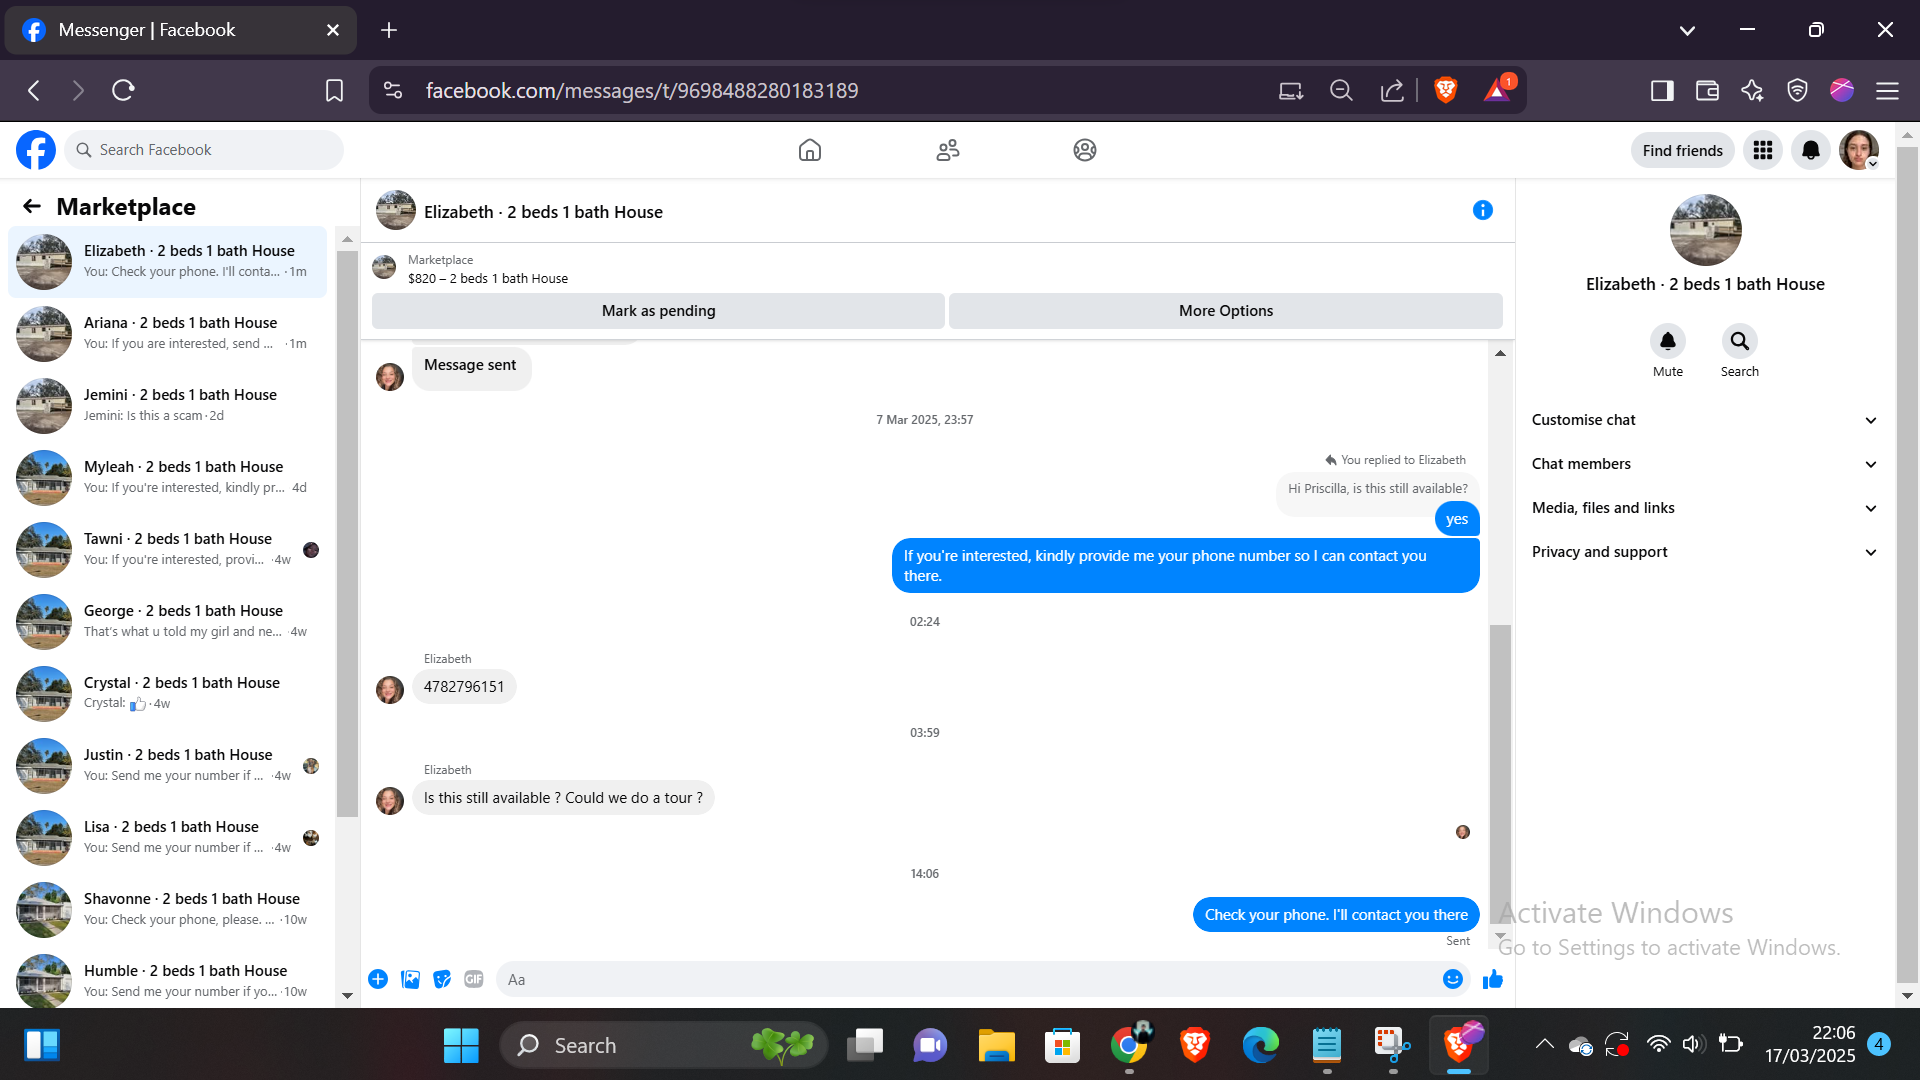
Task: Open Tawni's 2 beds 1 bath chat
Action: pyautogui.click(x=167, y=550)
